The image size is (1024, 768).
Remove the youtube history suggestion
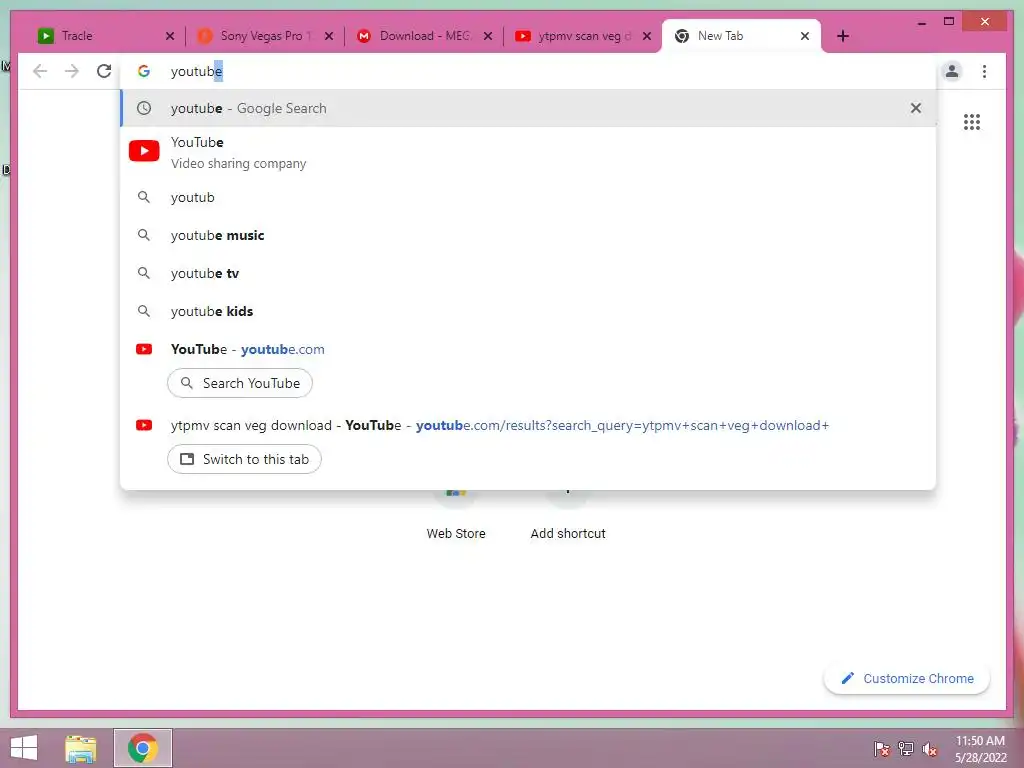click(x=916, y=108)
